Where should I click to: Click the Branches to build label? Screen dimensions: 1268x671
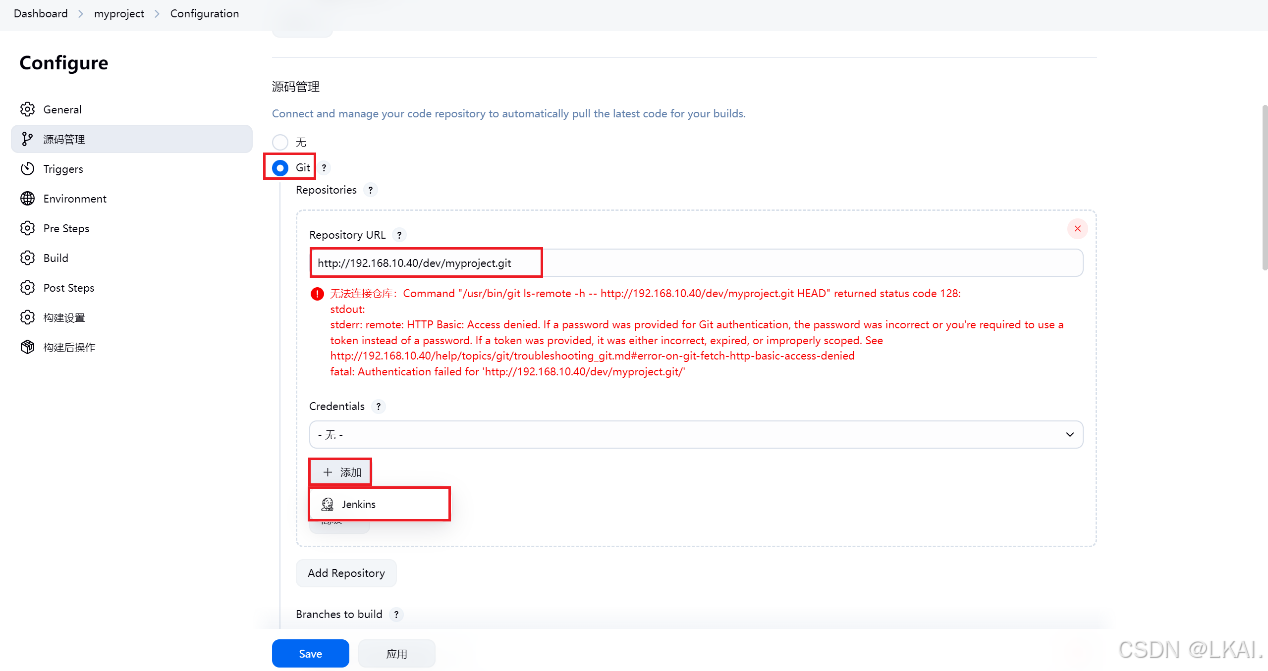(339, 614)
